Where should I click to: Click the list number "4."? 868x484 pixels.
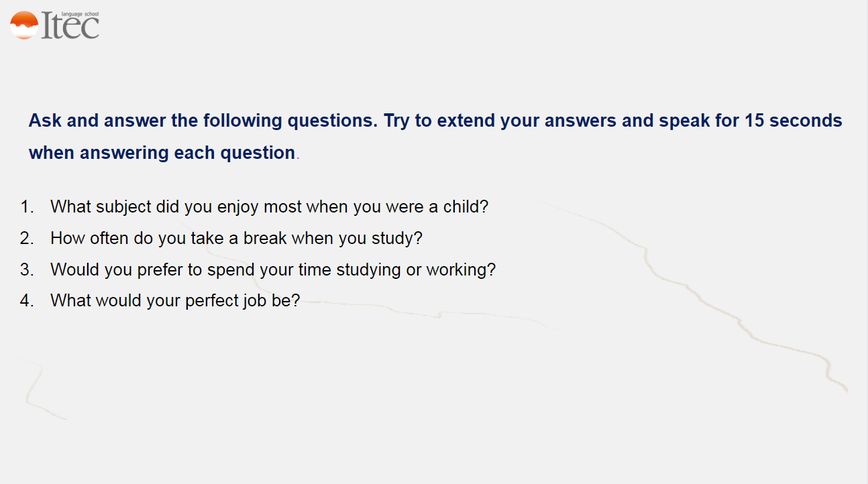click(27, 301)
